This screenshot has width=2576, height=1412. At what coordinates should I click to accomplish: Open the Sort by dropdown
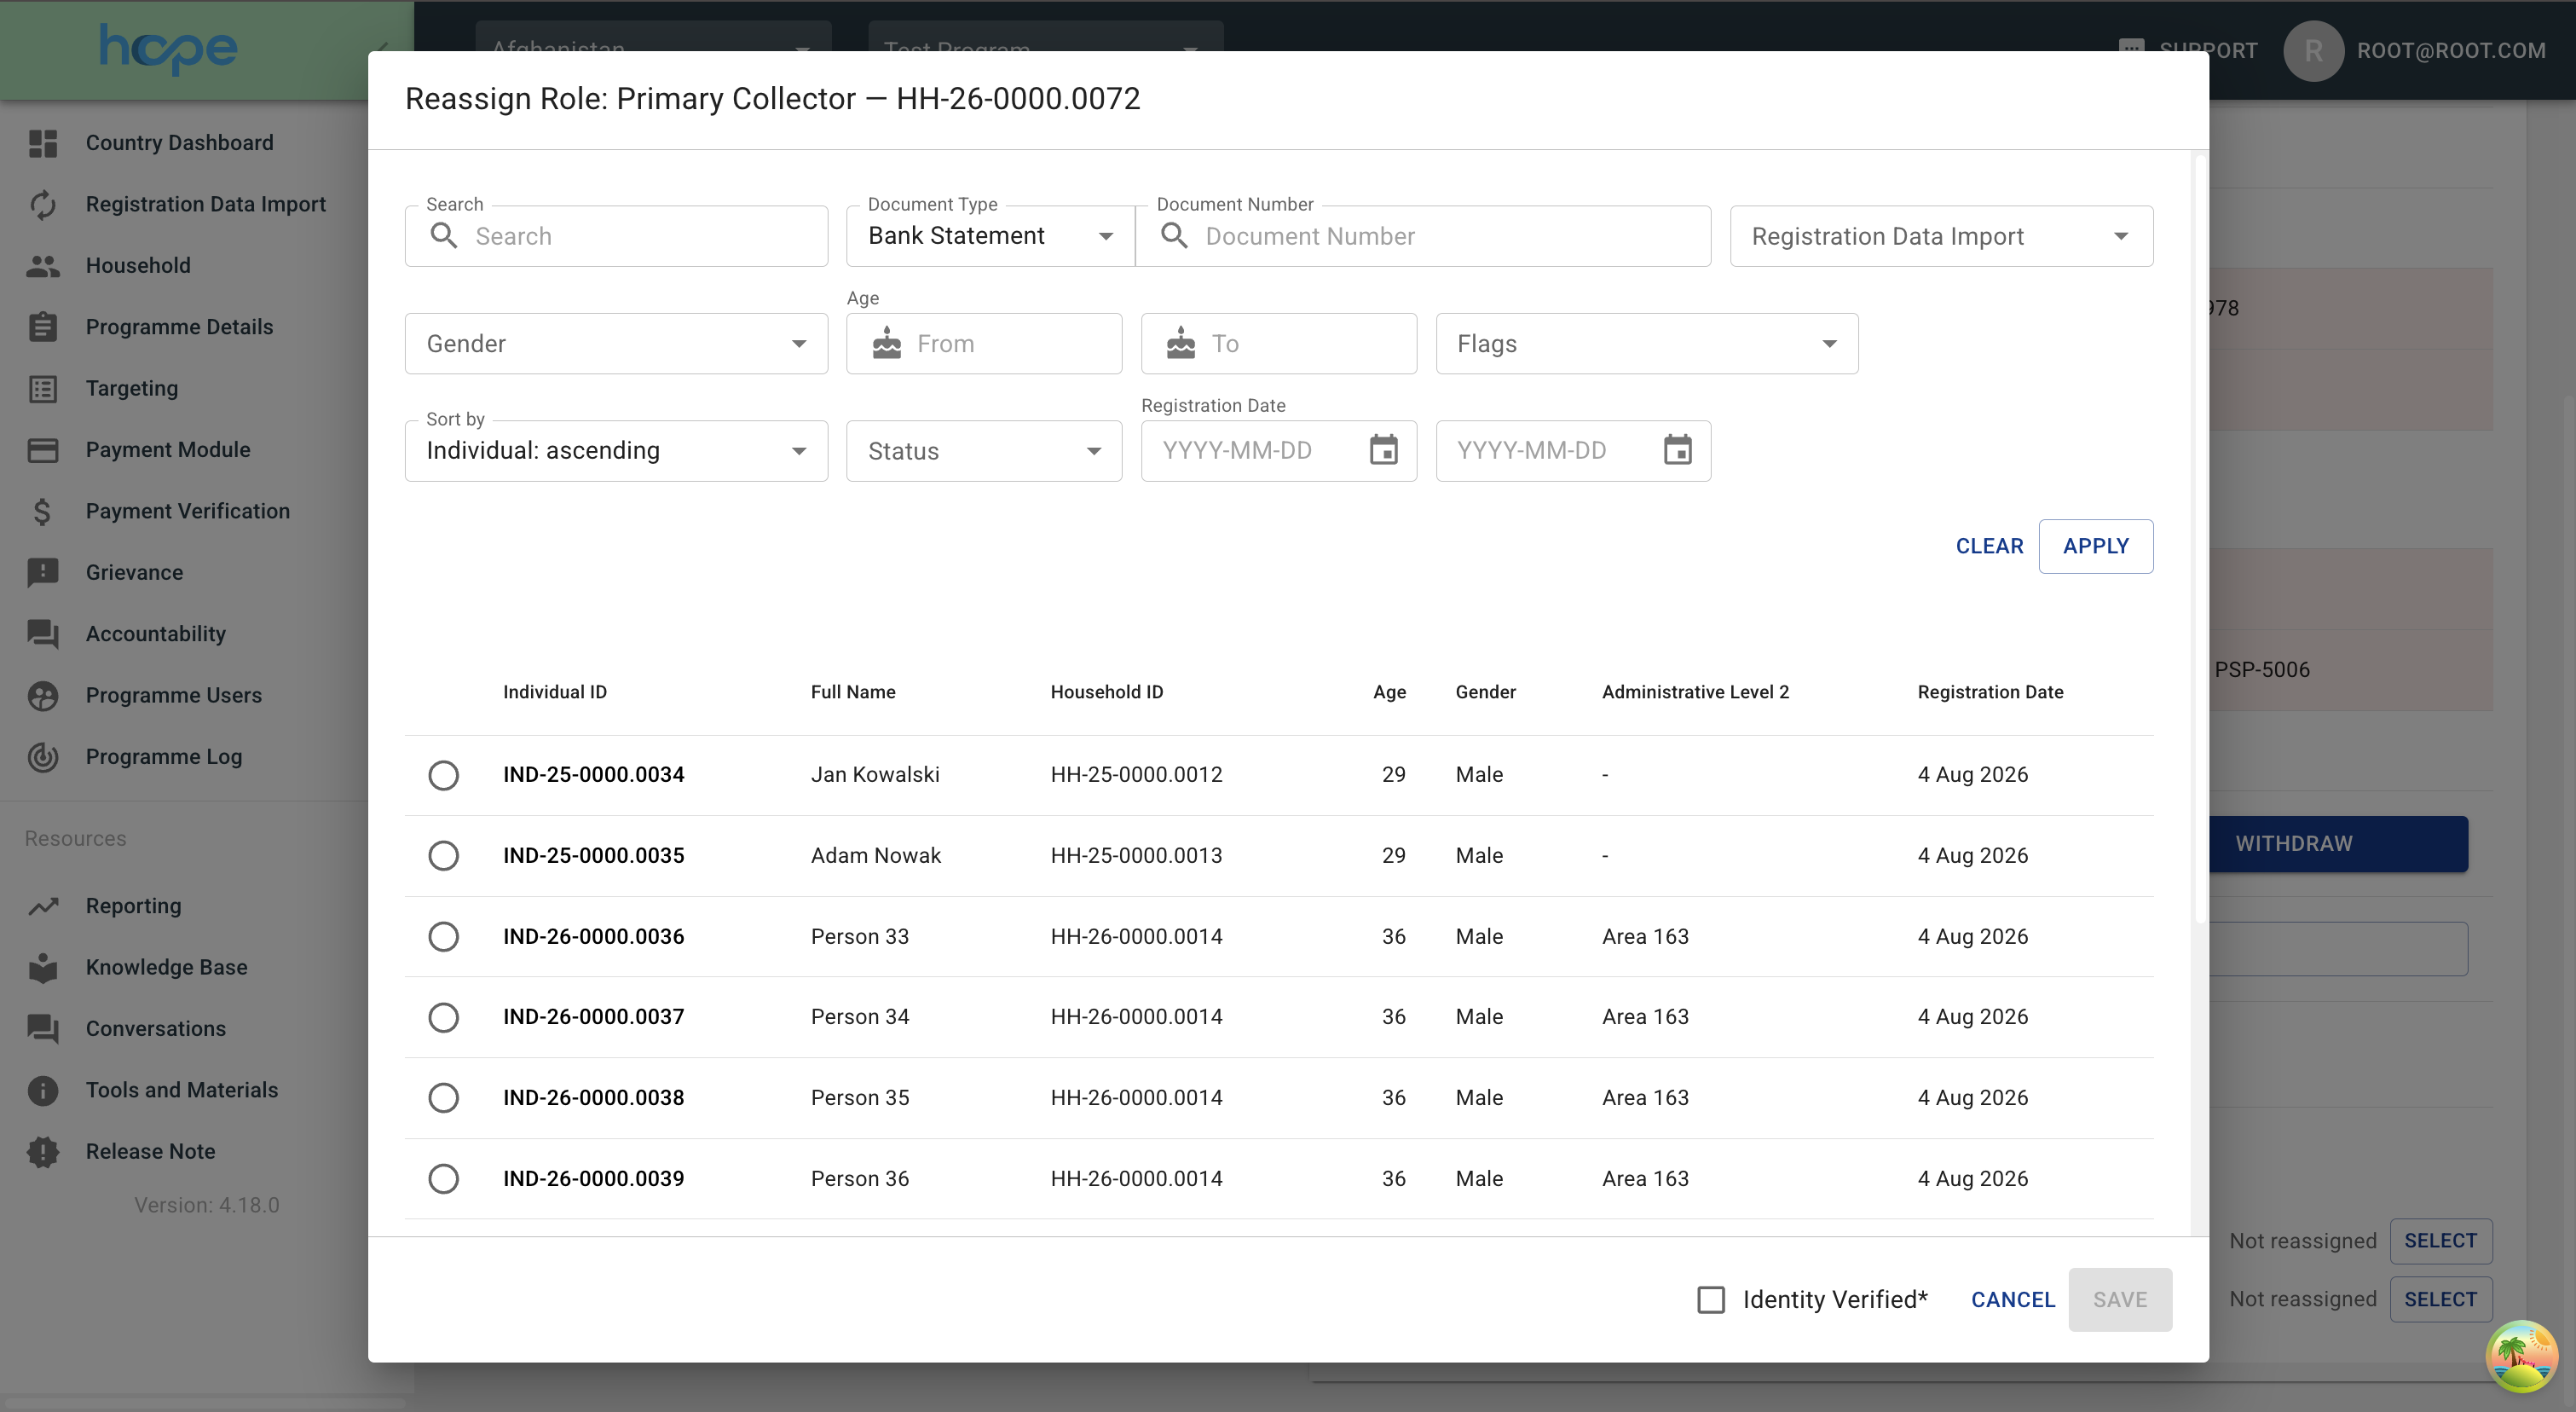coord(616,451)
